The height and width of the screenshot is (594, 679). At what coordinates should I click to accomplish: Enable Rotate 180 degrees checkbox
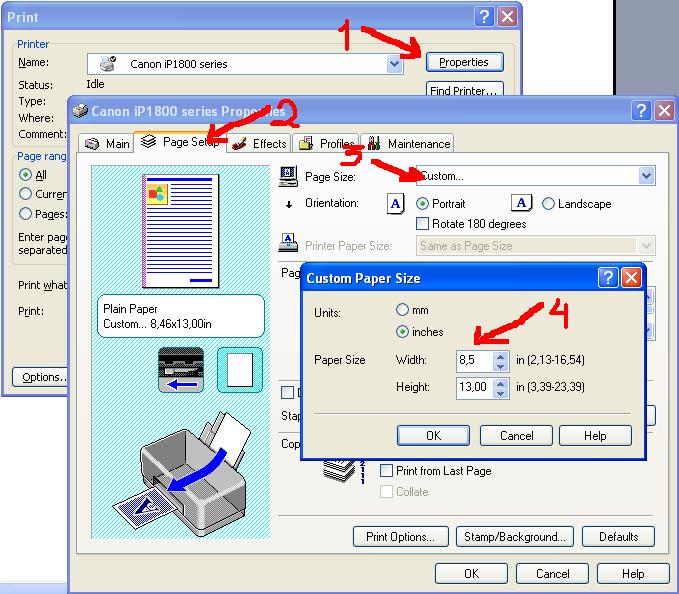pos(422,224)
